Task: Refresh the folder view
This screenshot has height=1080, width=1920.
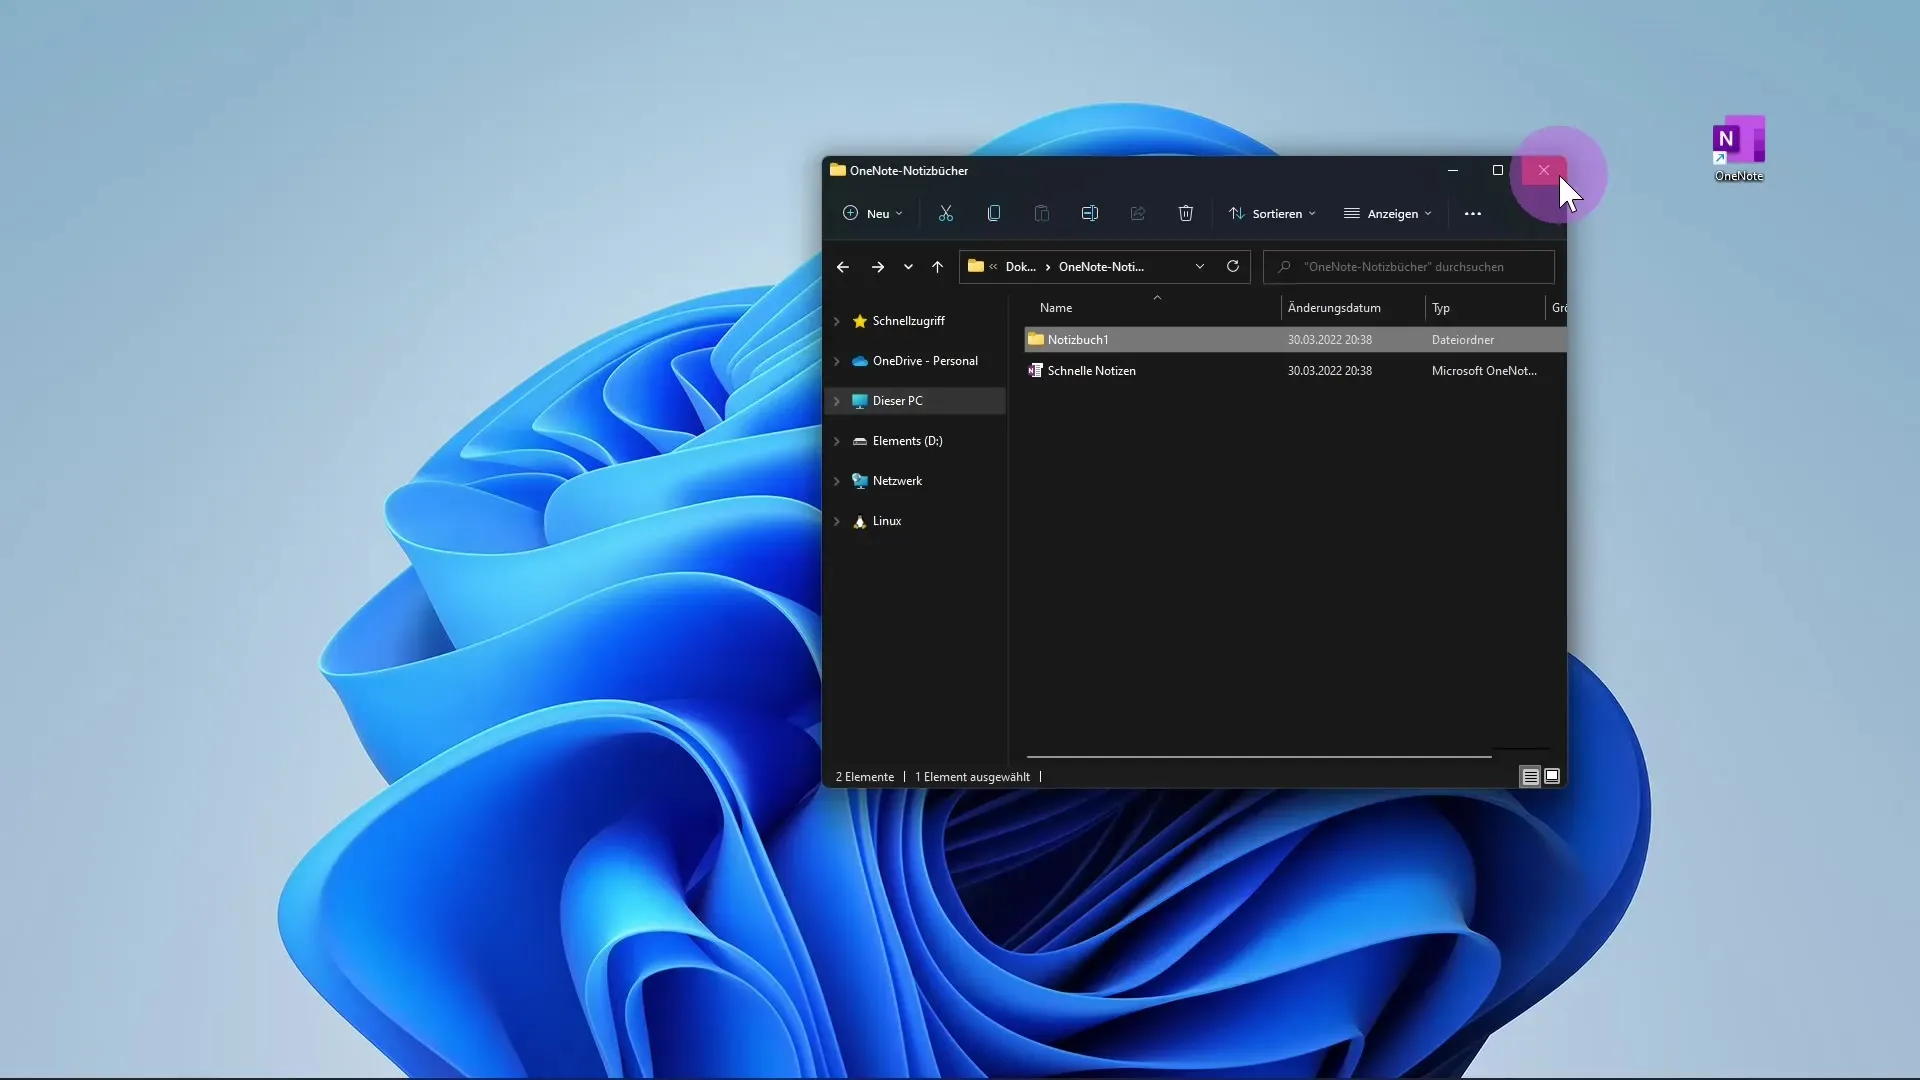Action: tap(1233, 266)
